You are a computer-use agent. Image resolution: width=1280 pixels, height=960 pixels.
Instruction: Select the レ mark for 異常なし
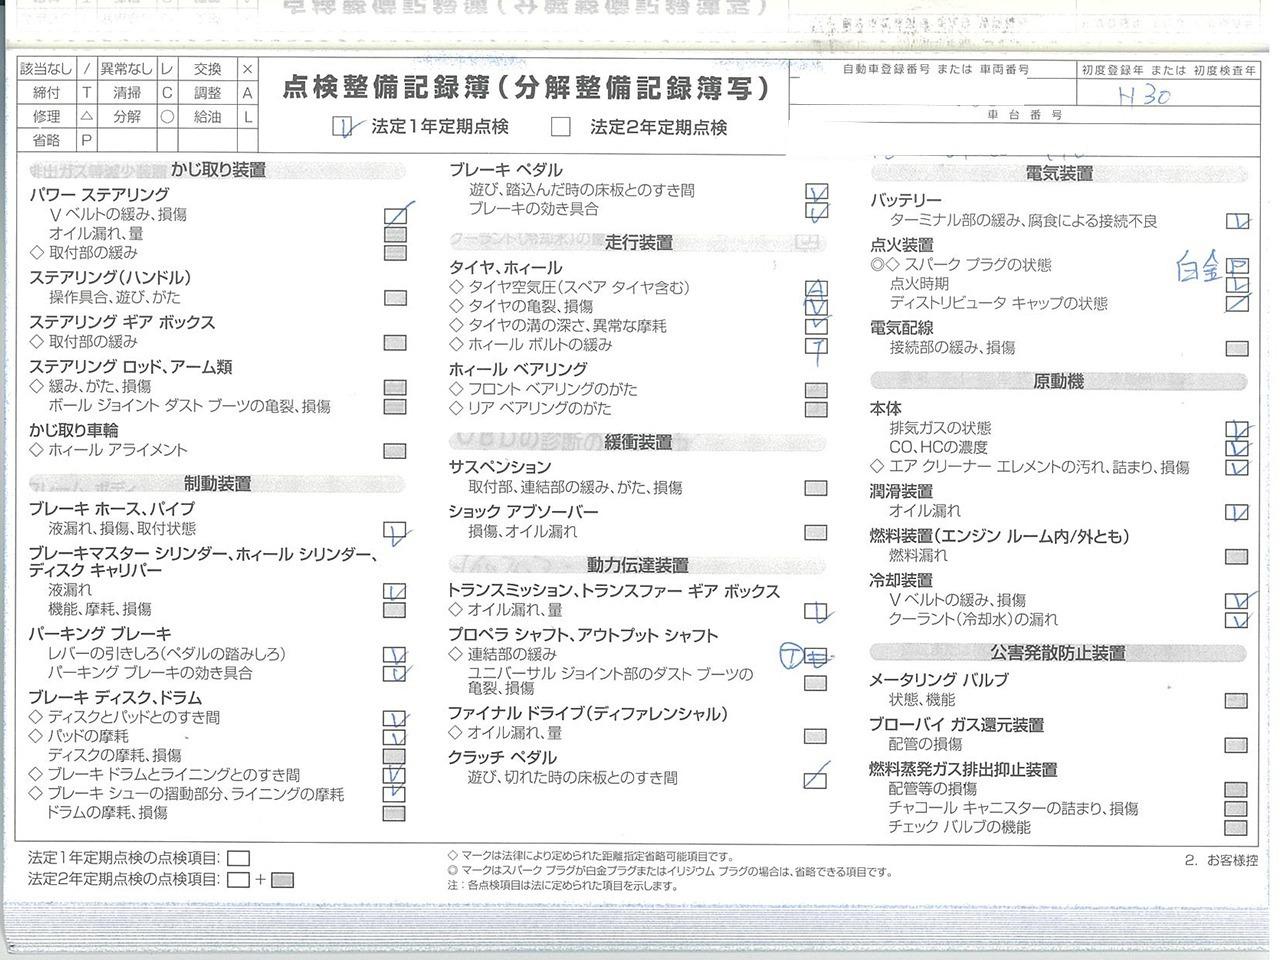(x=167, y=69)
